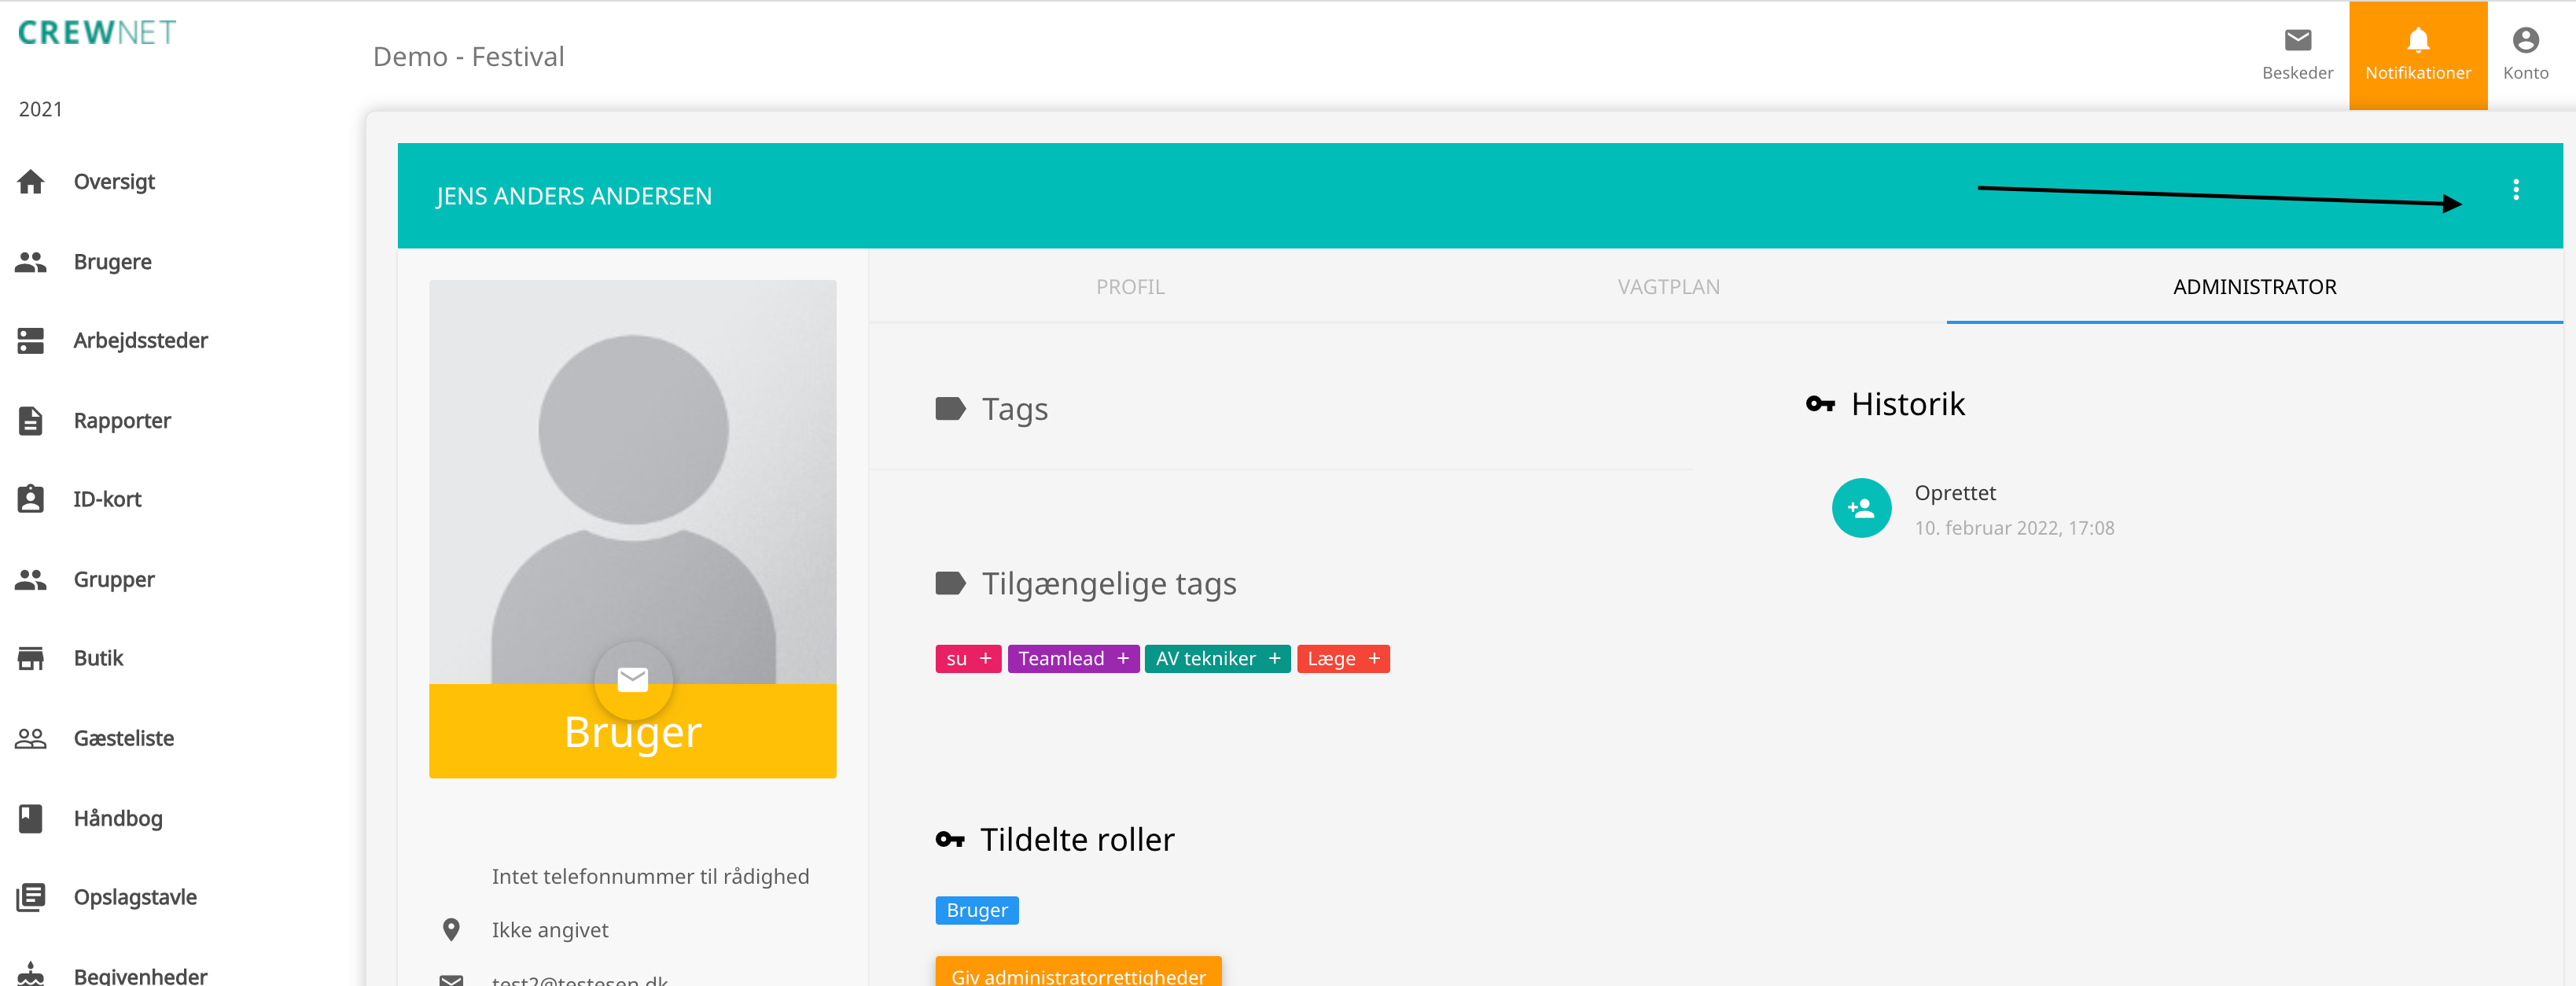The image size is (2576, 986).
Task: Switch to the PROFIL tab
Action: pos(1130,287)
